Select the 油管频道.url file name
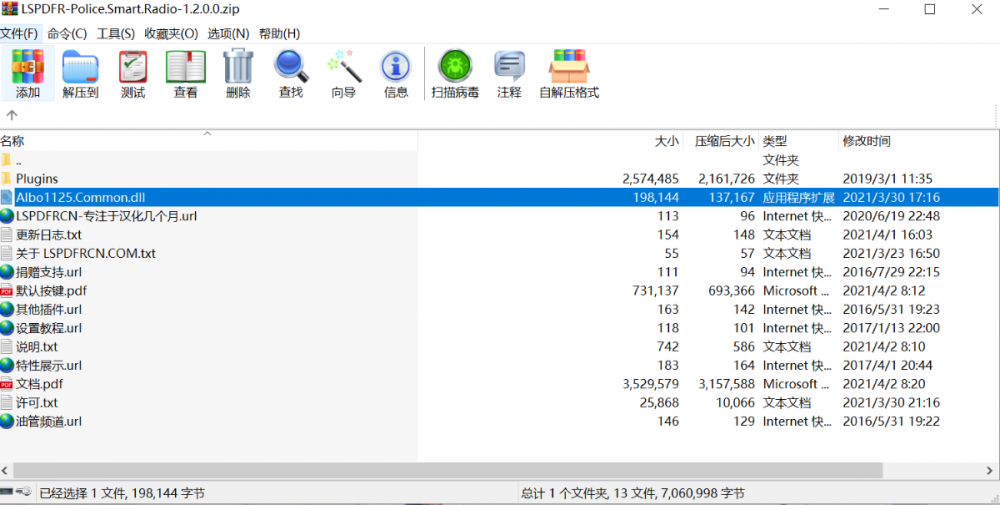 click(48, 421)
